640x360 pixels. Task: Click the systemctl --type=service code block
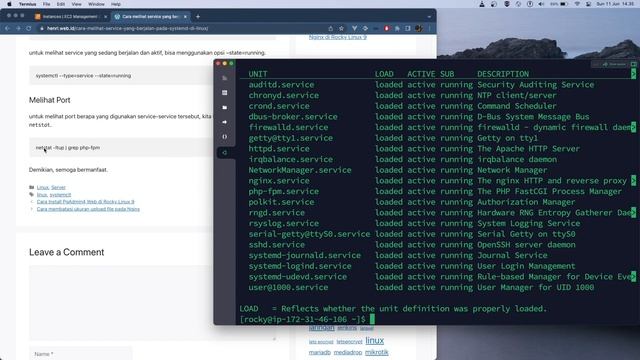click(x=121, y=76)
